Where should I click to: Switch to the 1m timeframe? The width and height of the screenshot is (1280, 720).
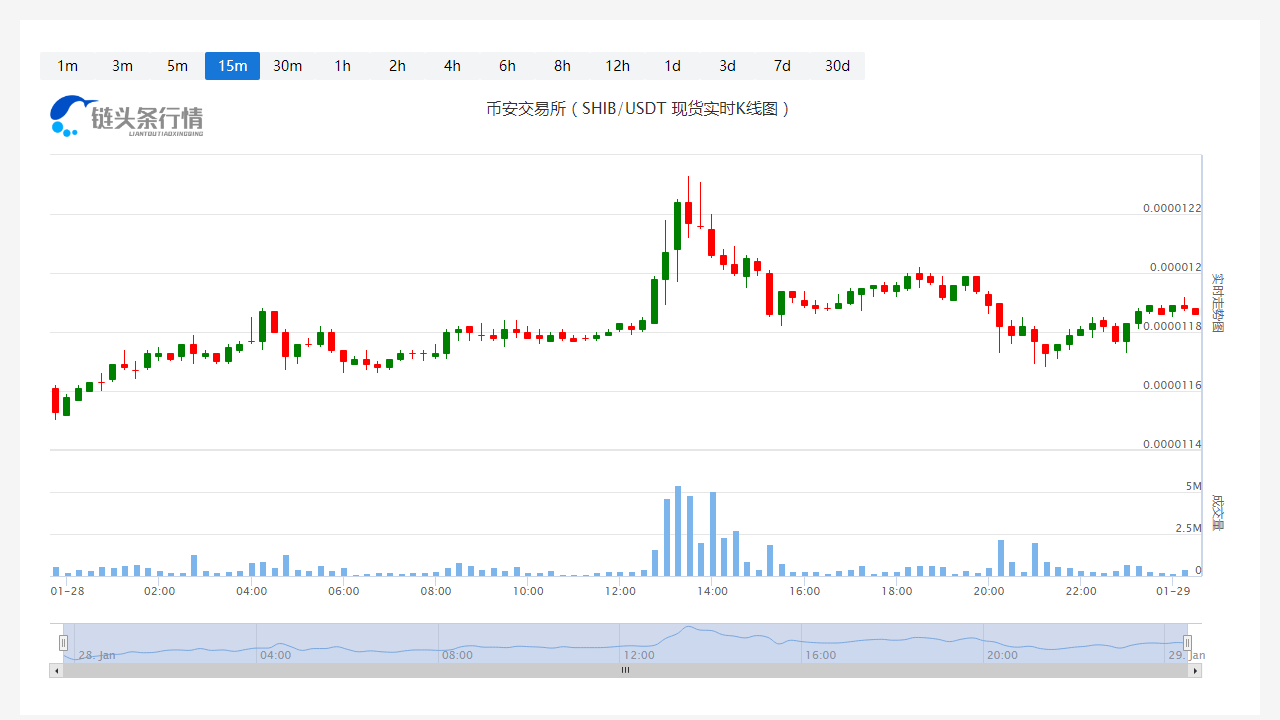[x=67, y=66]
